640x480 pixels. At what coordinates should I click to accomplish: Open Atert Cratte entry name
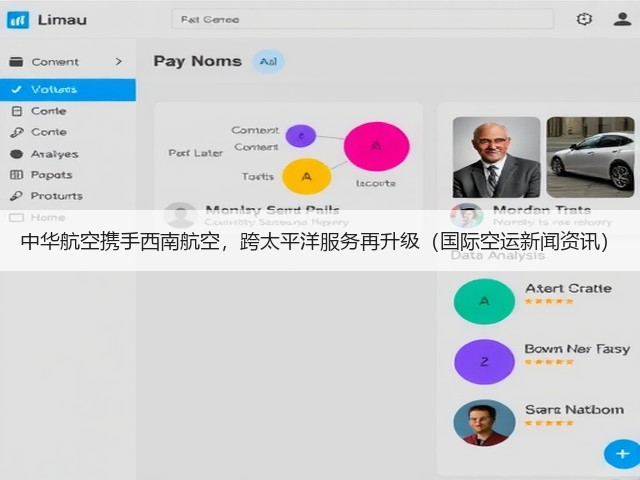click(568, 288)
